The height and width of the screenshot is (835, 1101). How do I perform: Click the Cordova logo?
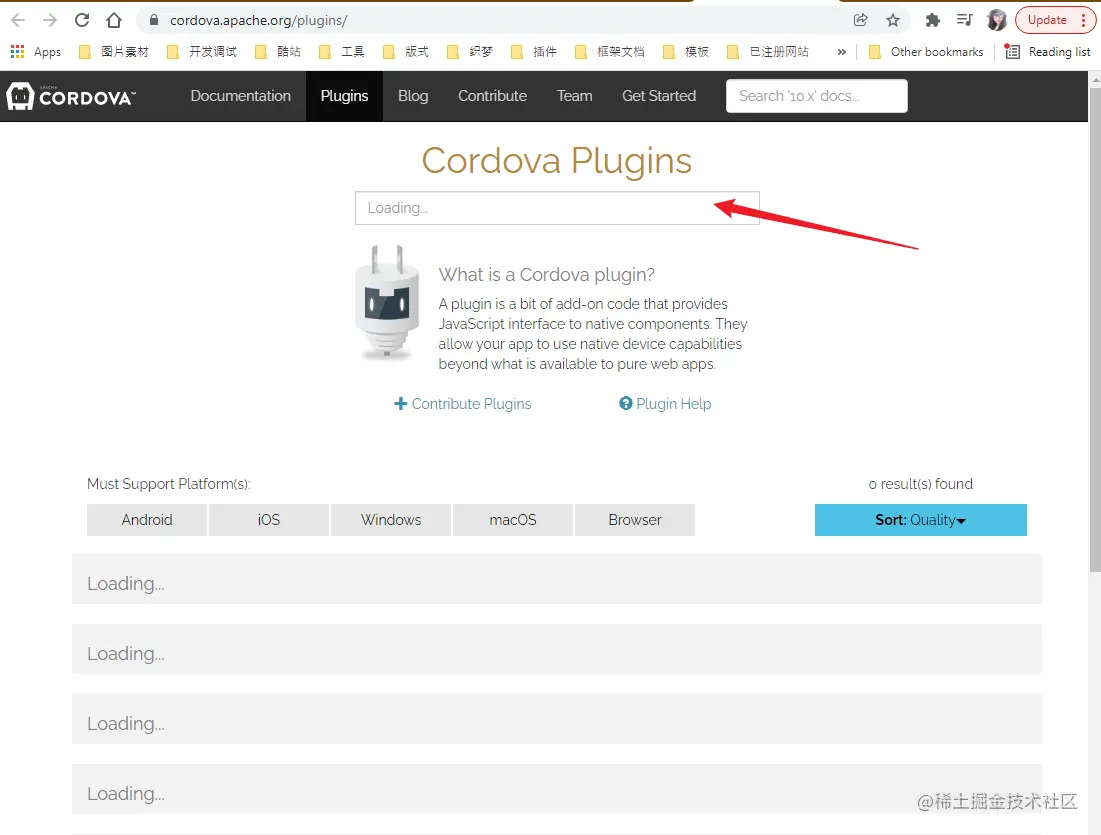[x=71, y=96]
